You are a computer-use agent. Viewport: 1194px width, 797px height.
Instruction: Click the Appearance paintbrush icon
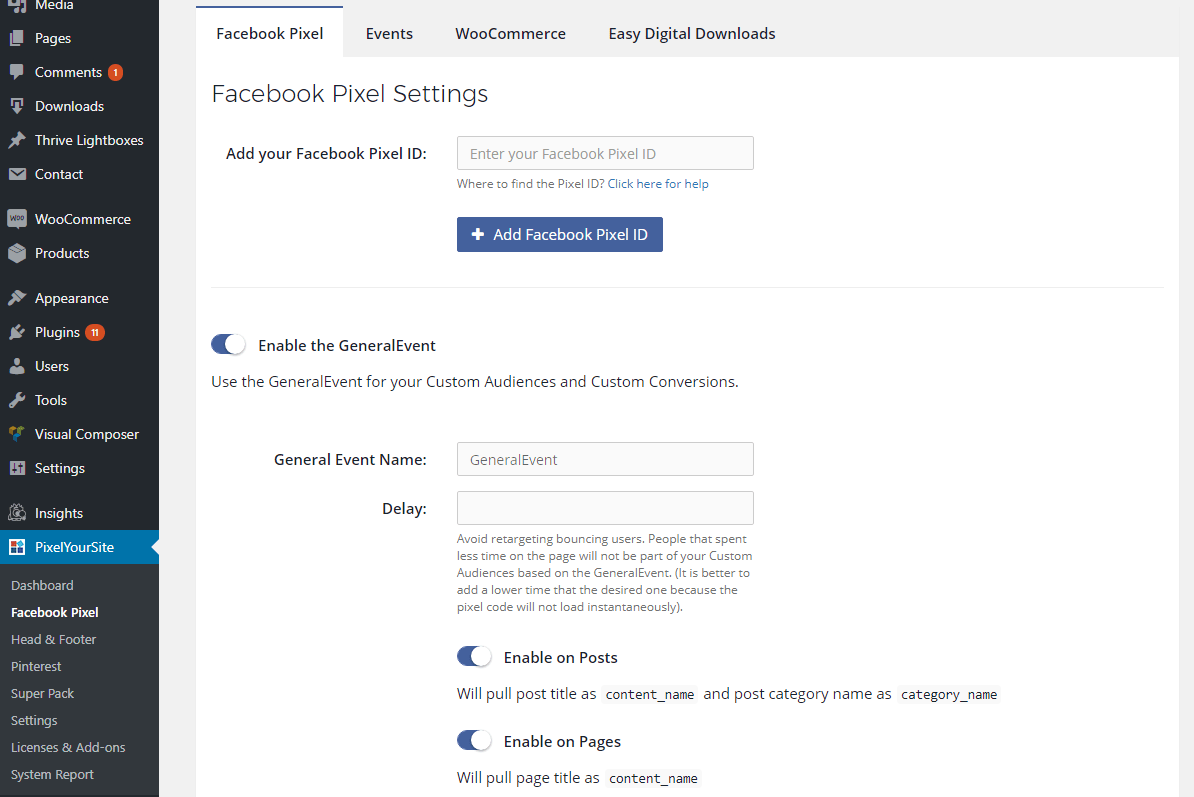click(x=17, y=298)
